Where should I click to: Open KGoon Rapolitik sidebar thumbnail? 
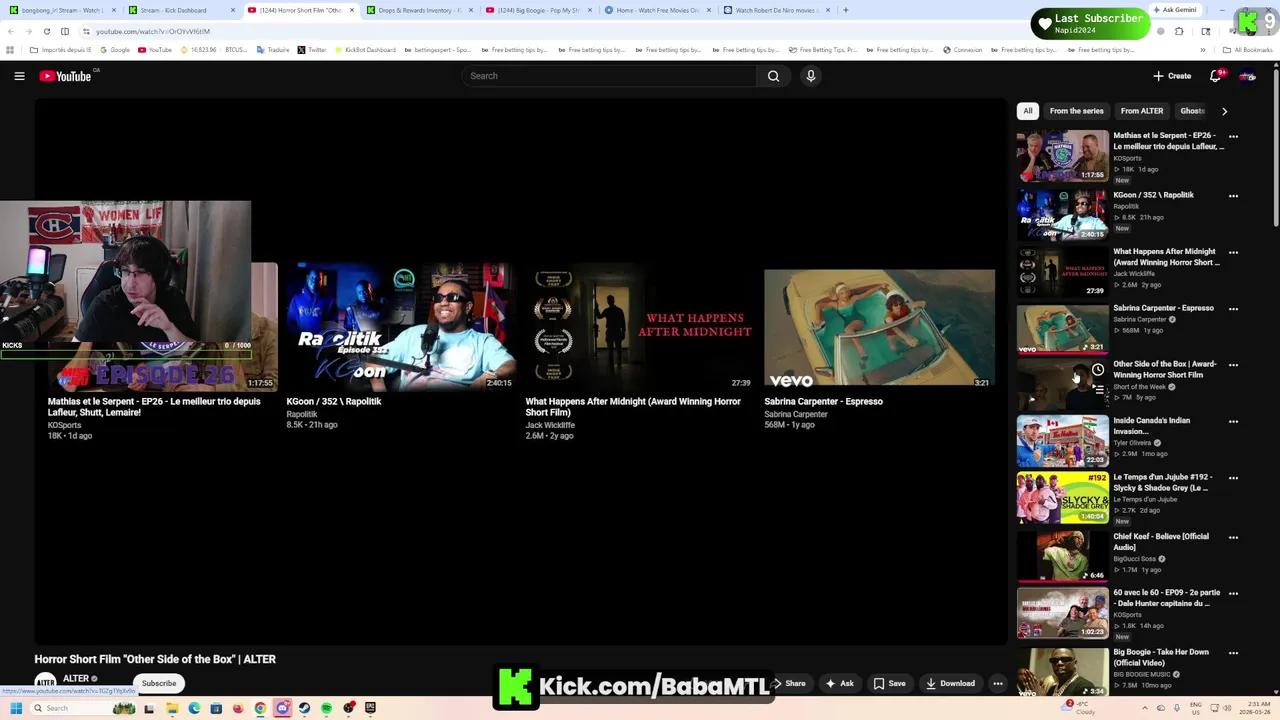tap(1063, 214)
